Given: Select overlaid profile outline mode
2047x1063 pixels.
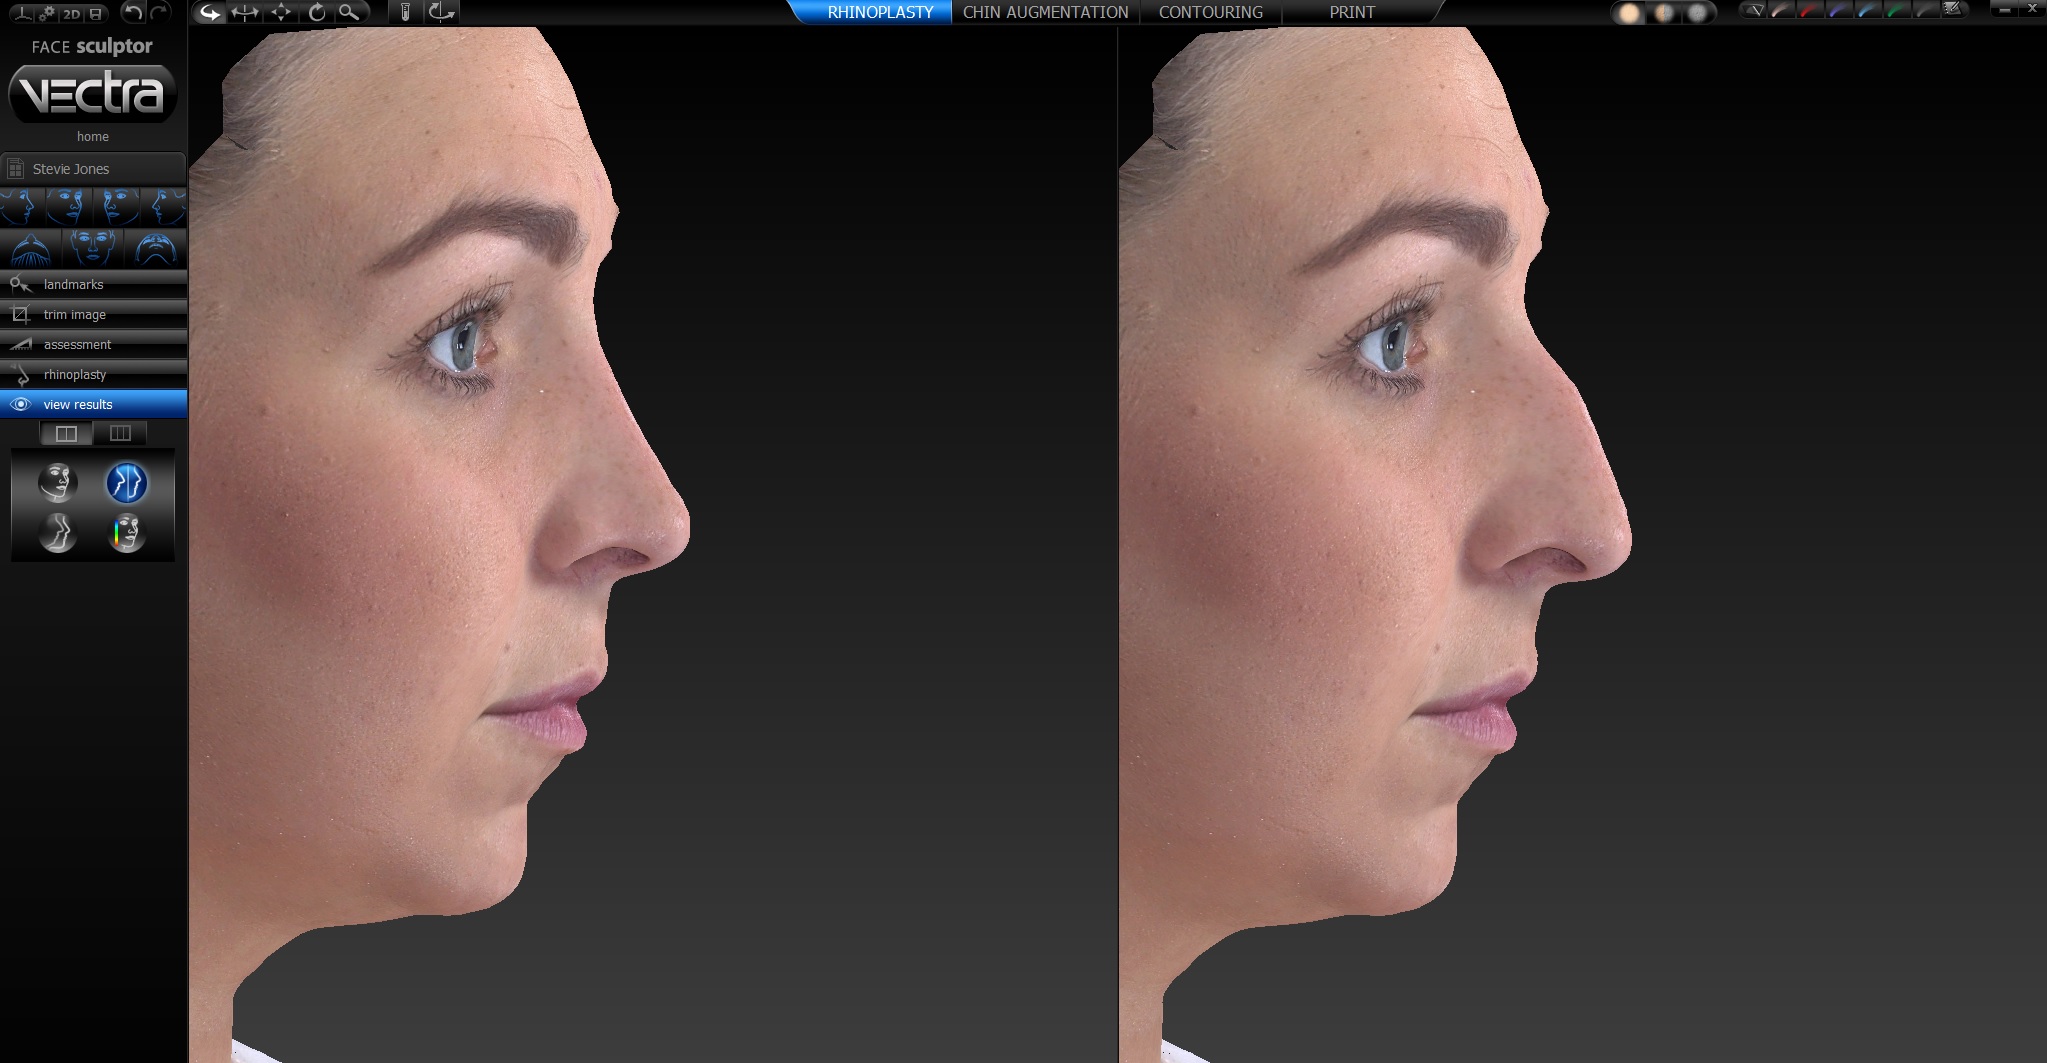Looking at the screenshot, I should [58, 532].
